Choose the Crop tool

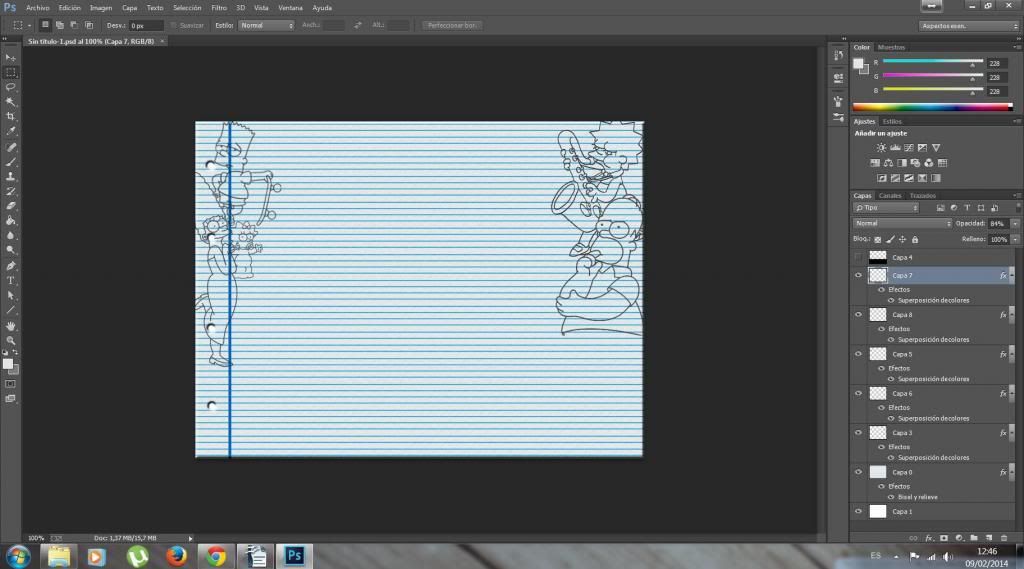11,116
